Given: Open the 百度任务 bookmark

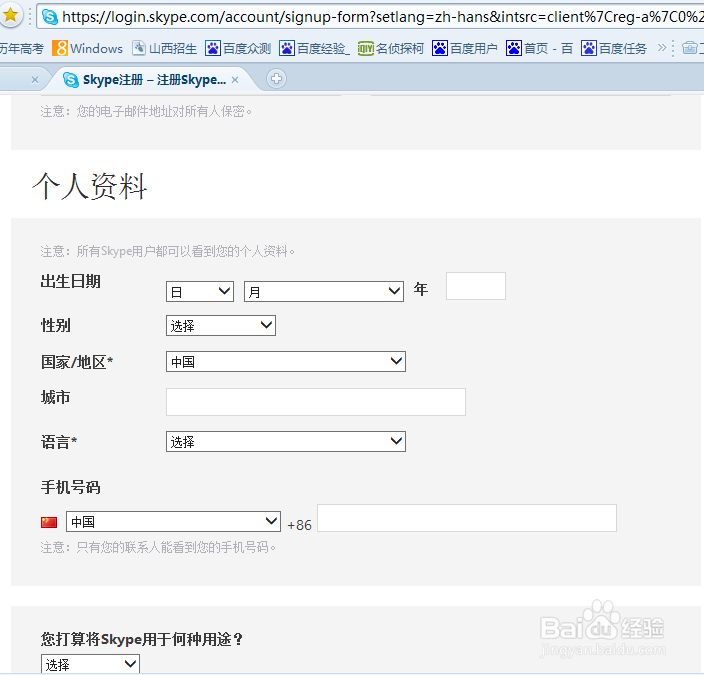Looking at the screenshot, I should tap(614, 48).
